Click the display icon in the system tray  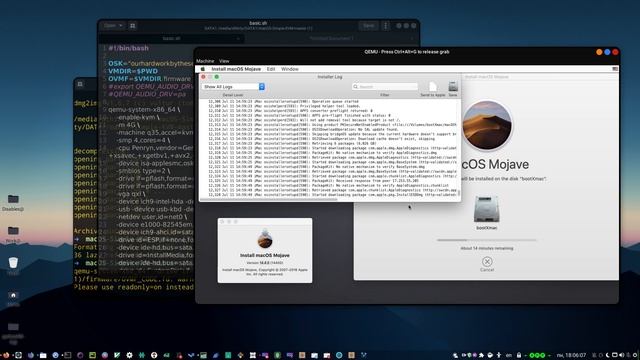coord(615,356)
